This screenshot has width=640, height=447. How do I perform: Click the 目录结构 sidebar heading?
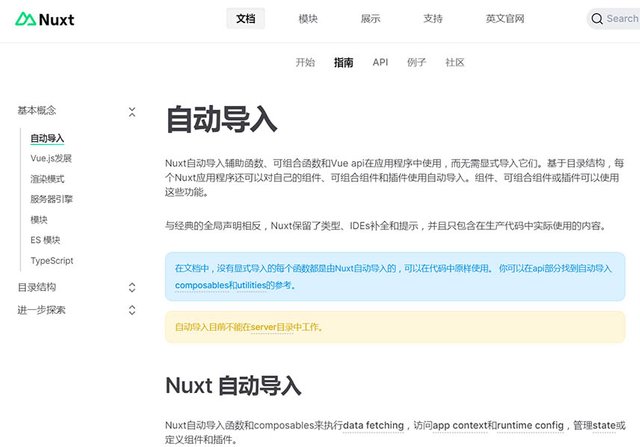tap(37, 287)
